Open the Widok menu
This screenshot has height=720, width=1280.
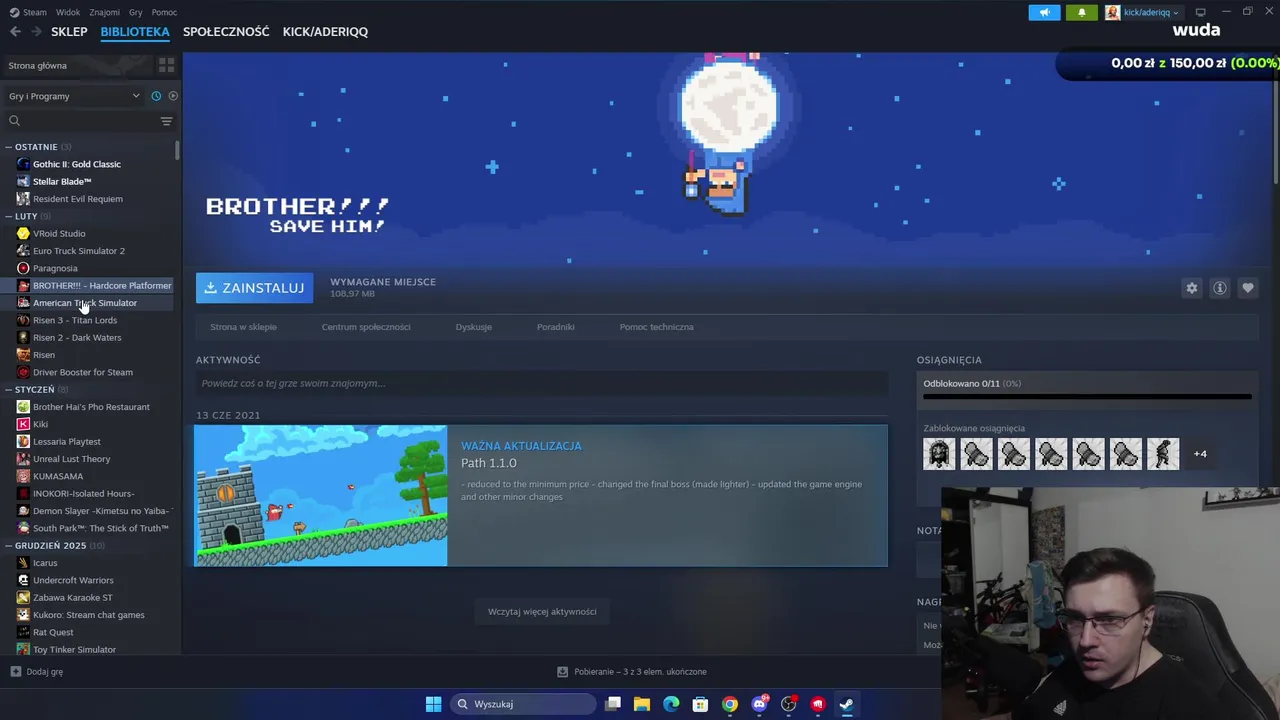point(68,12)
